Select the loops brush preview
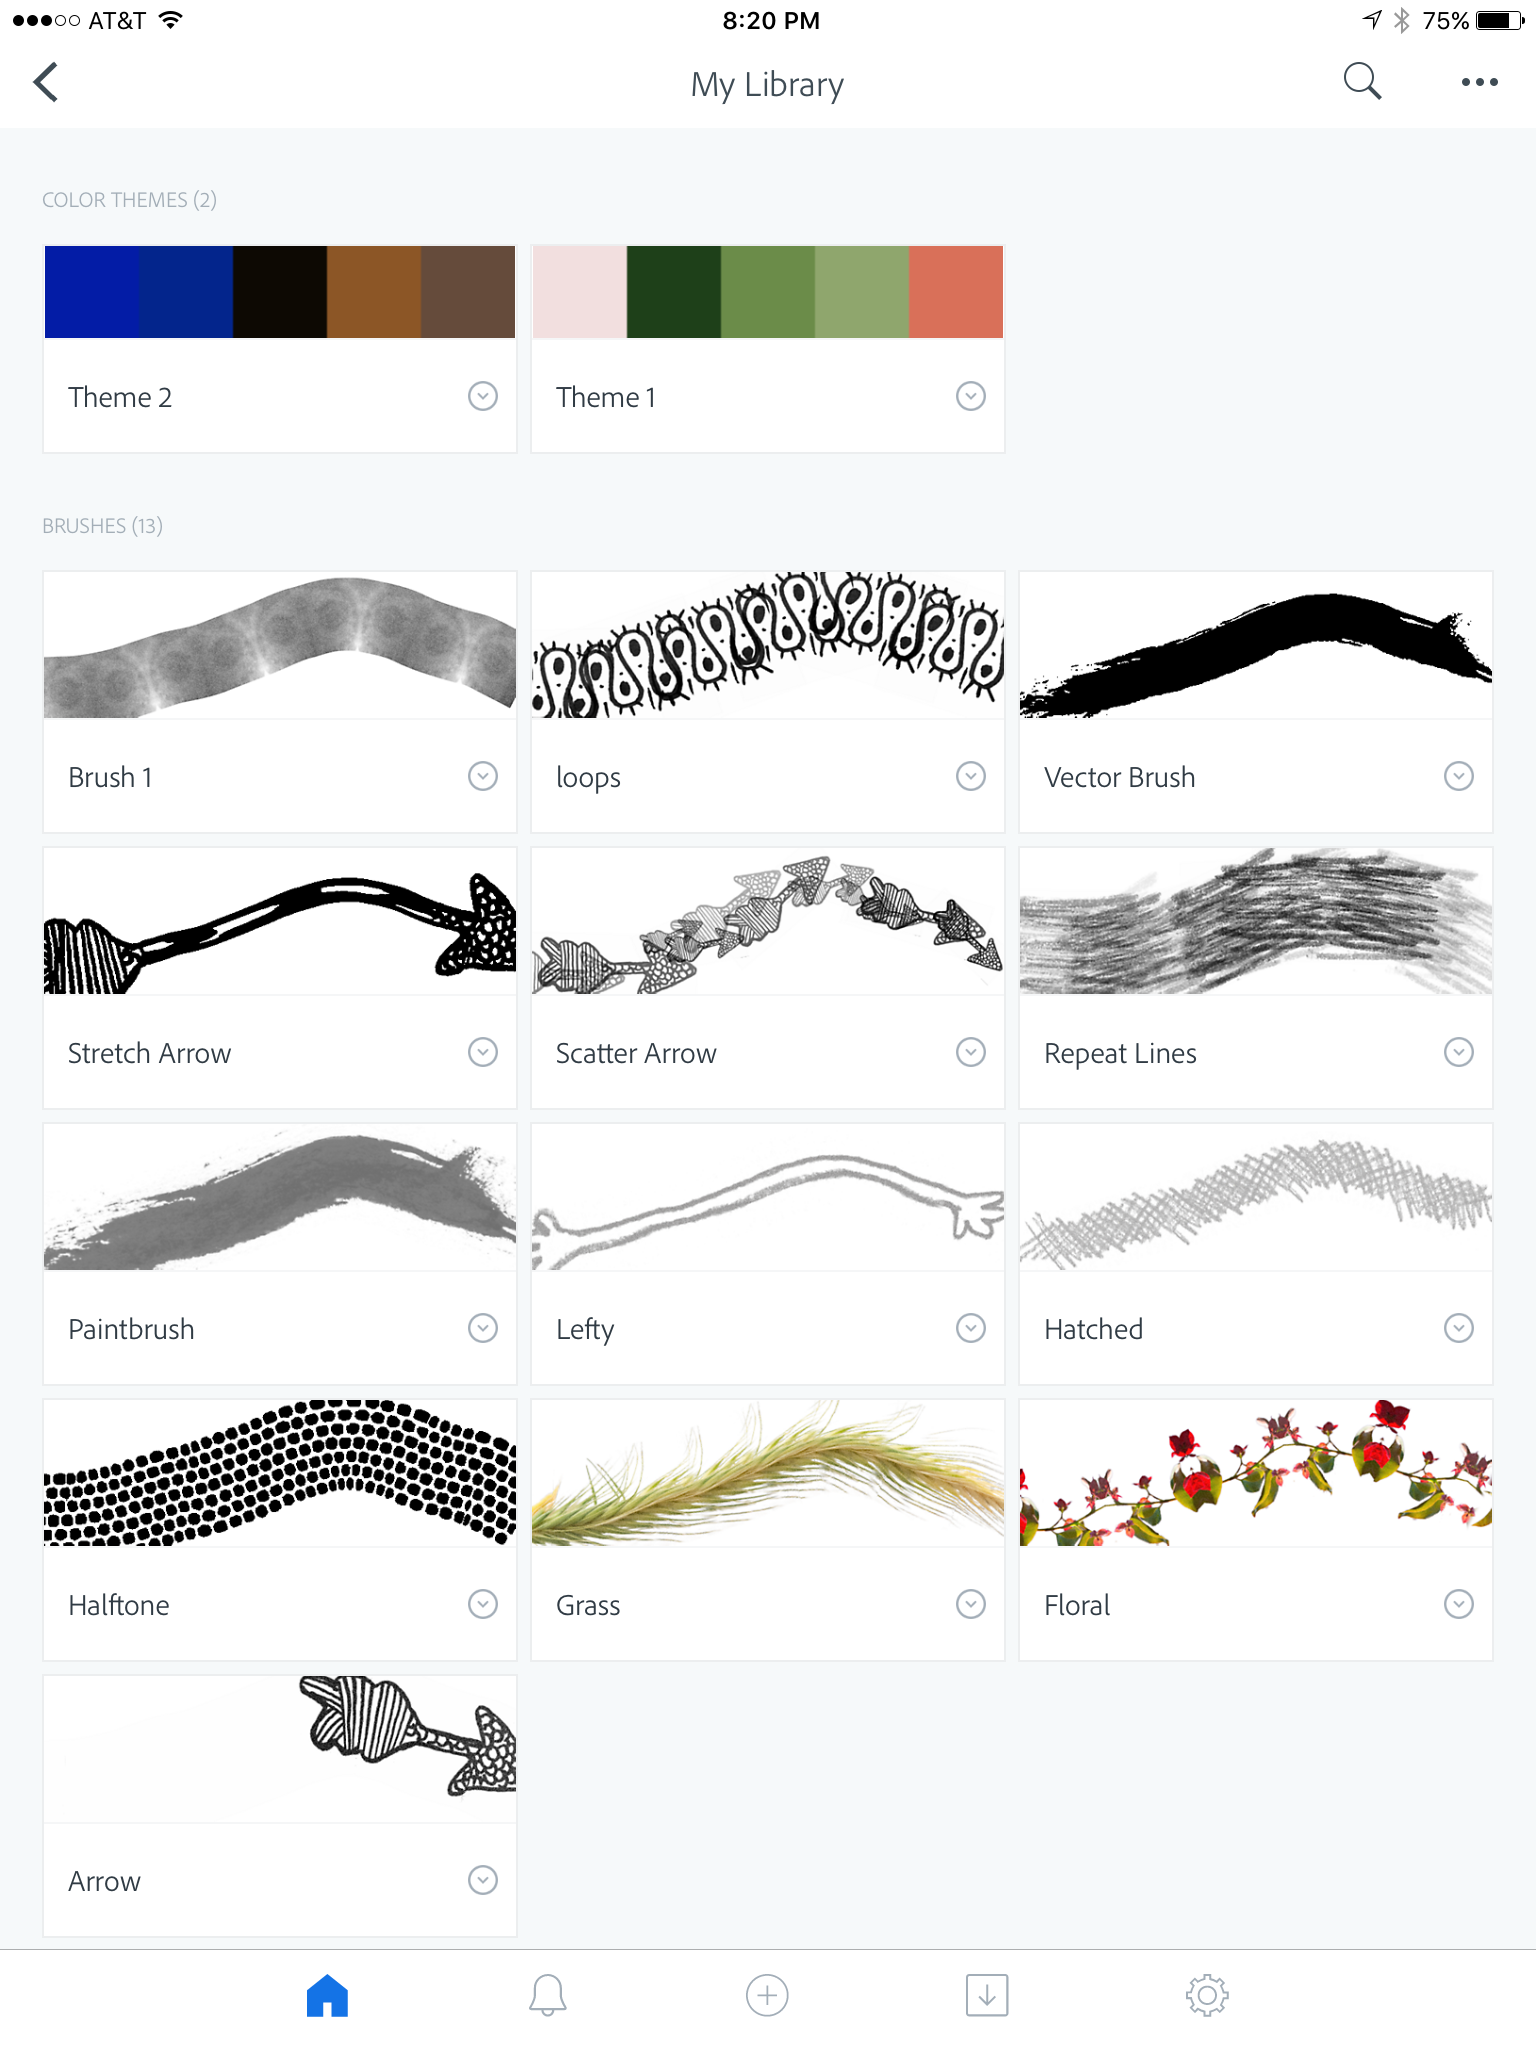 768,645
